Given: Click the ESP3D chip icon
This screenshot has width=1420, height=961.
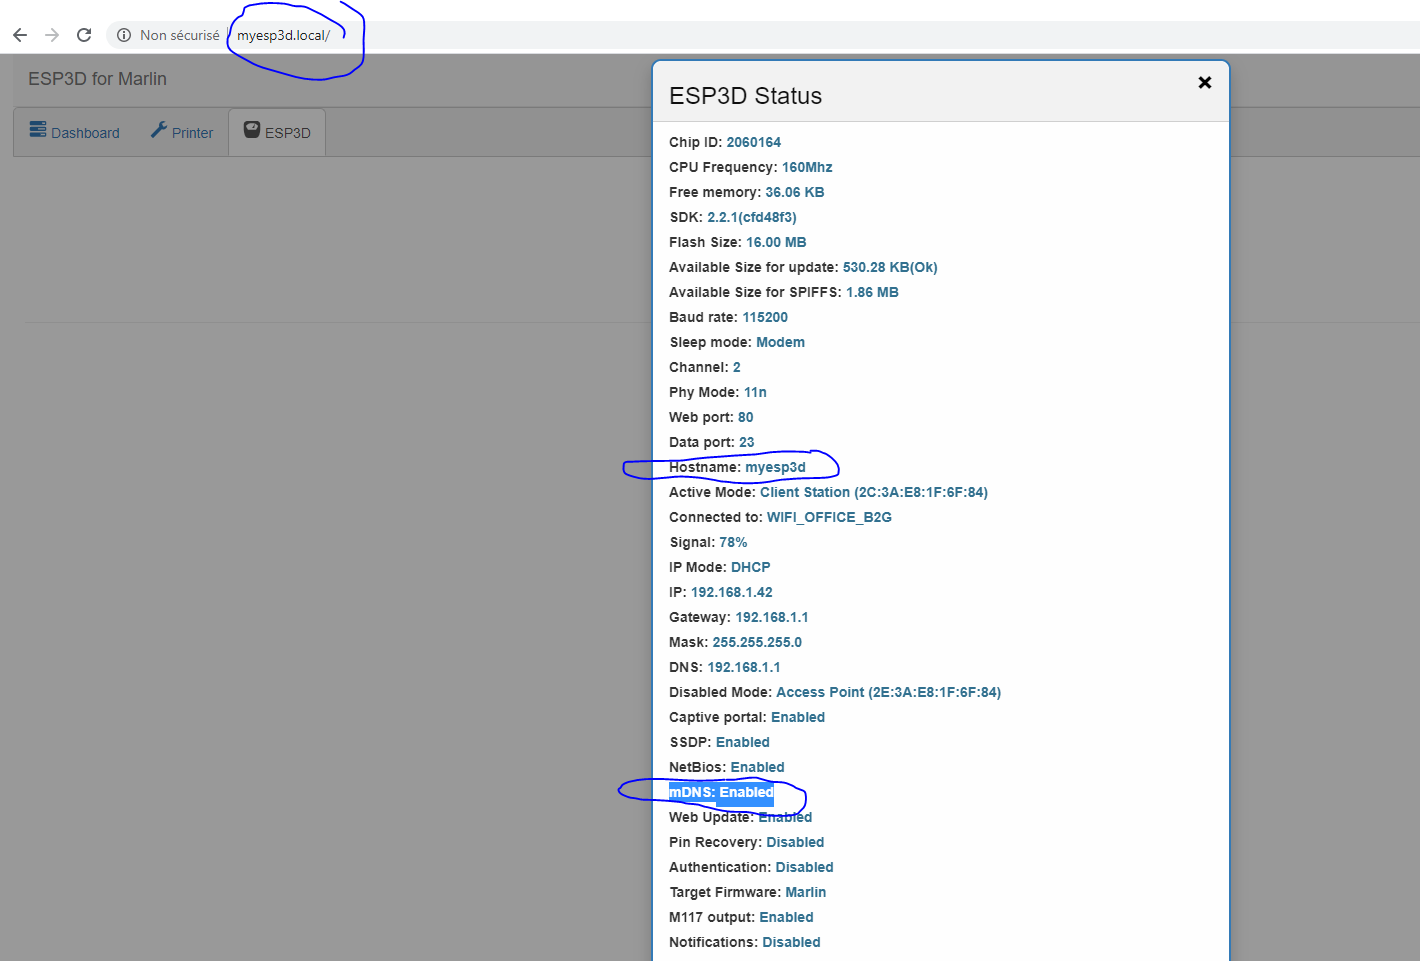Looking at the screenshot, I should coord(249,130).
